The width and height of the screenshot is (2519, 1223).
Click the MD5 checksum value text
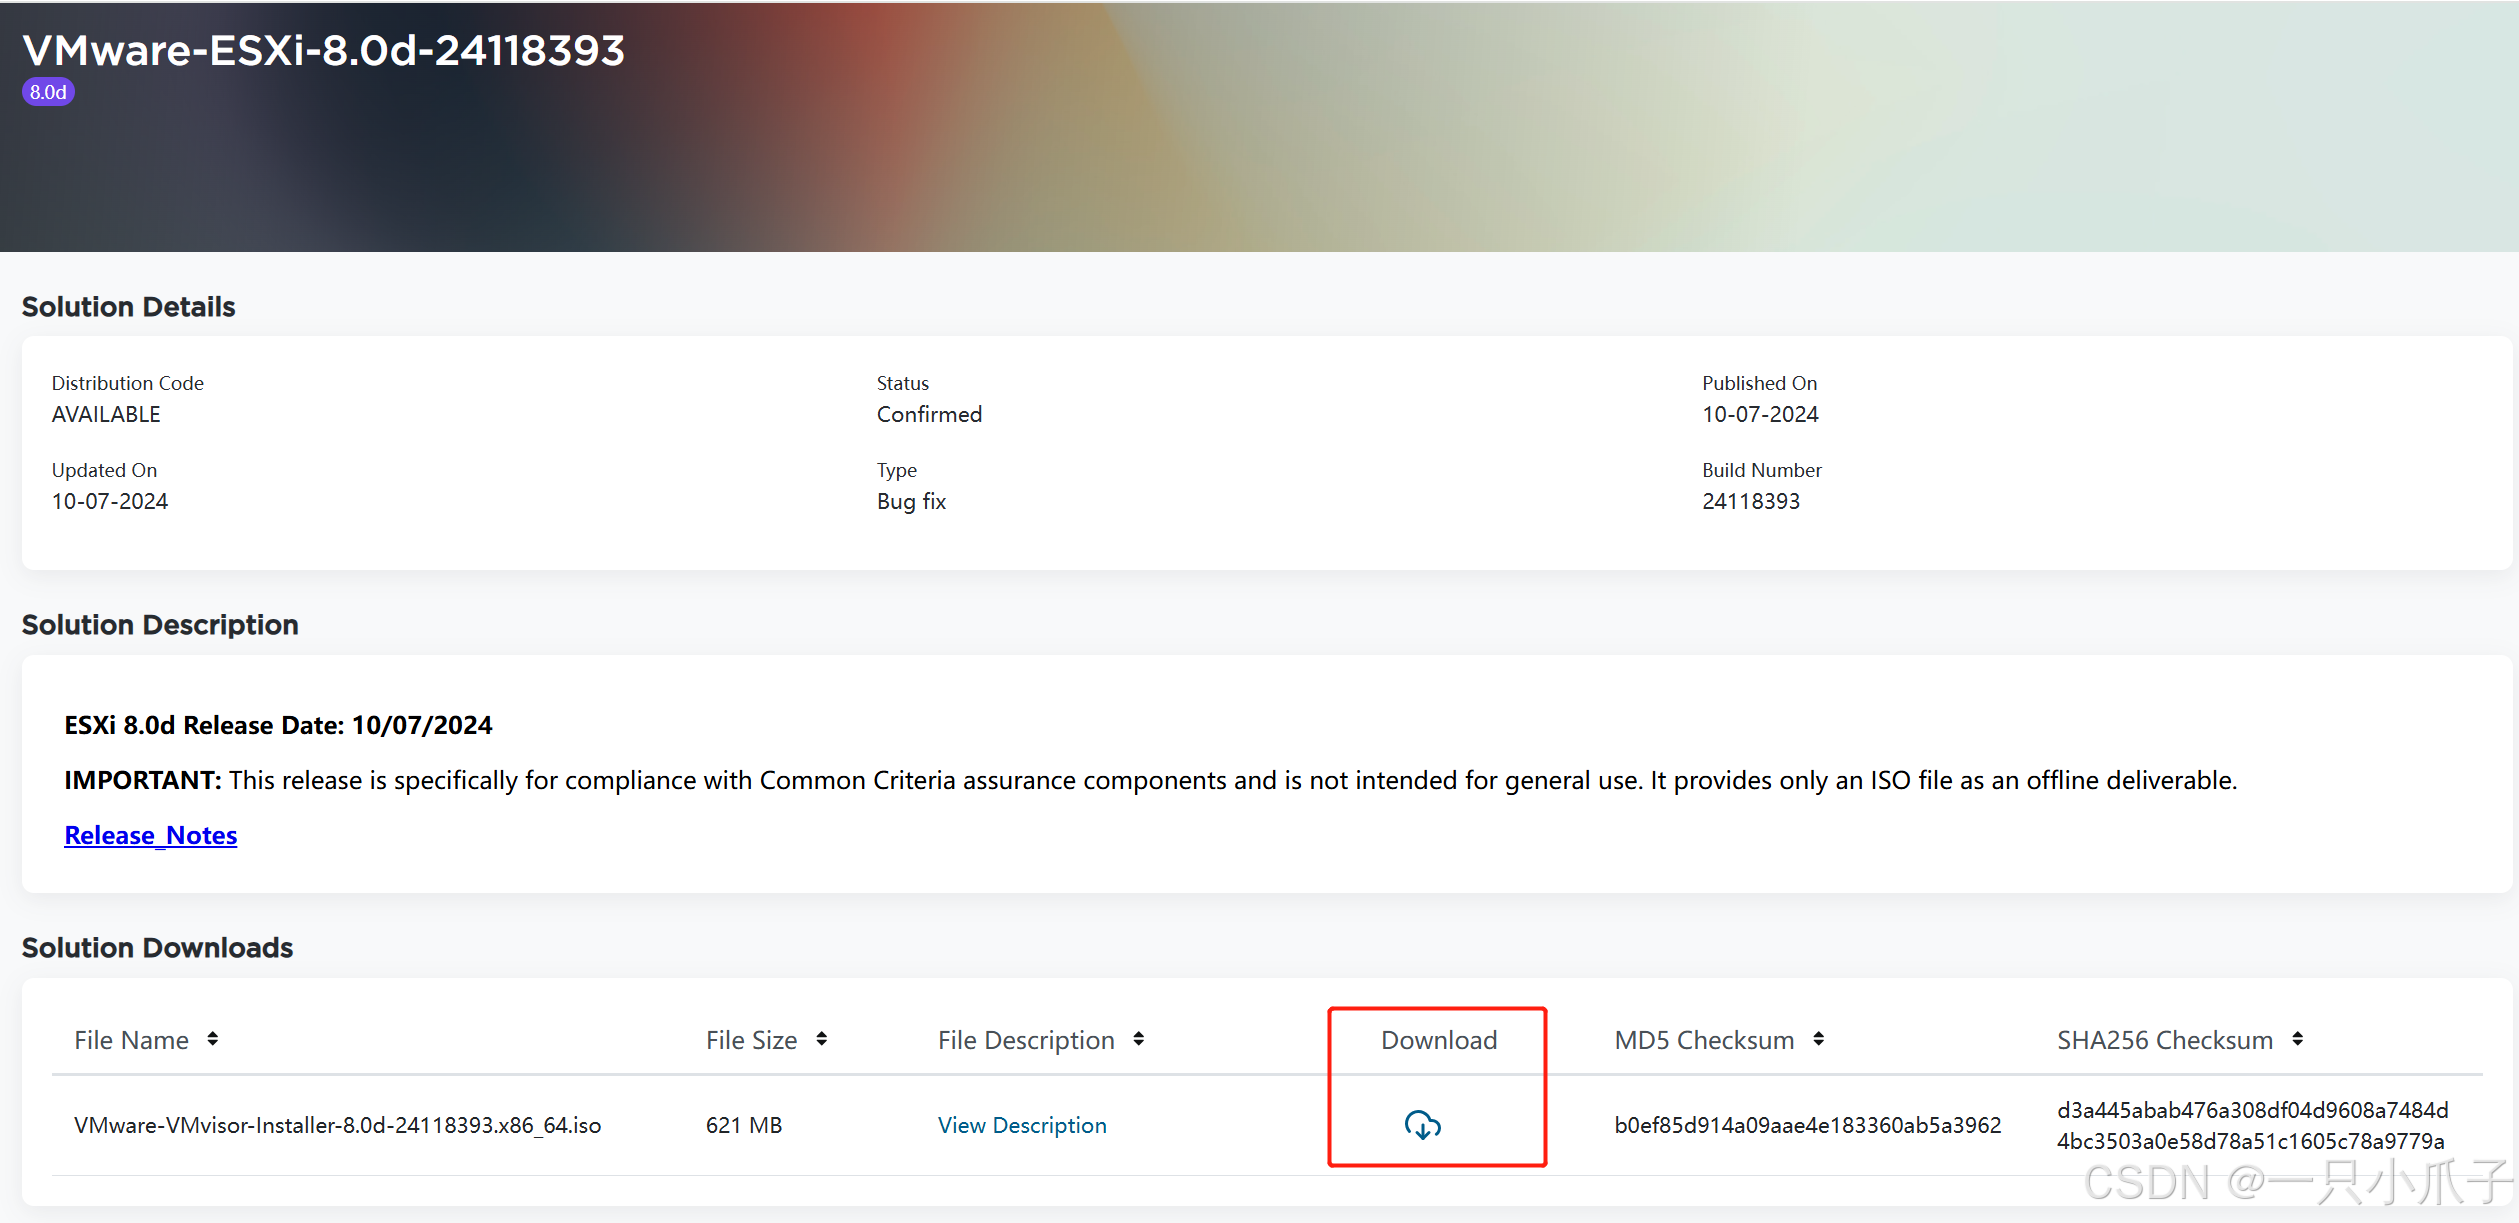[1807, 1125]
